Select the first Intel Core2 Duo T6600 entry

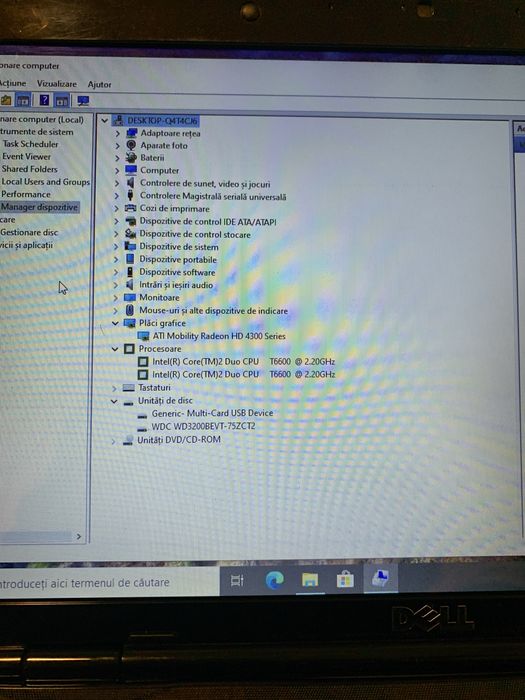(244, 361)
